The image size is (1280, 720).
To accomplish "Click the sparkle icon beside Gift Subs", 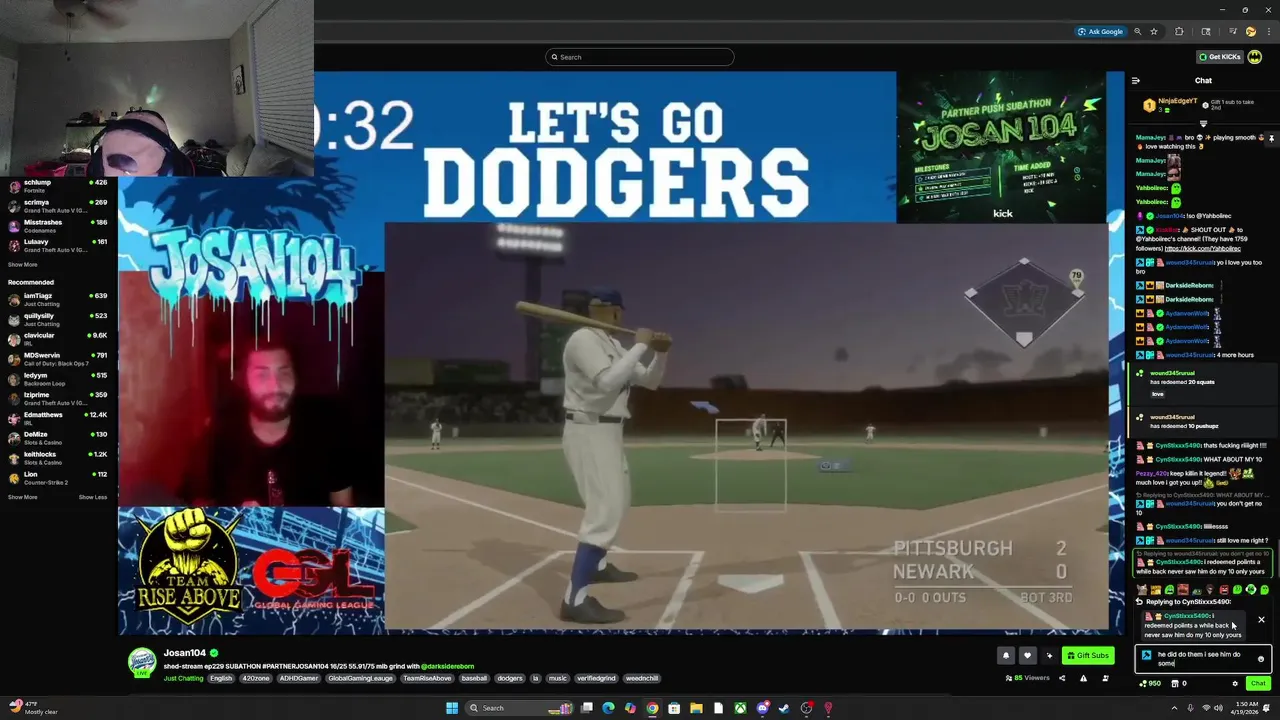I will click(1049, 656).
